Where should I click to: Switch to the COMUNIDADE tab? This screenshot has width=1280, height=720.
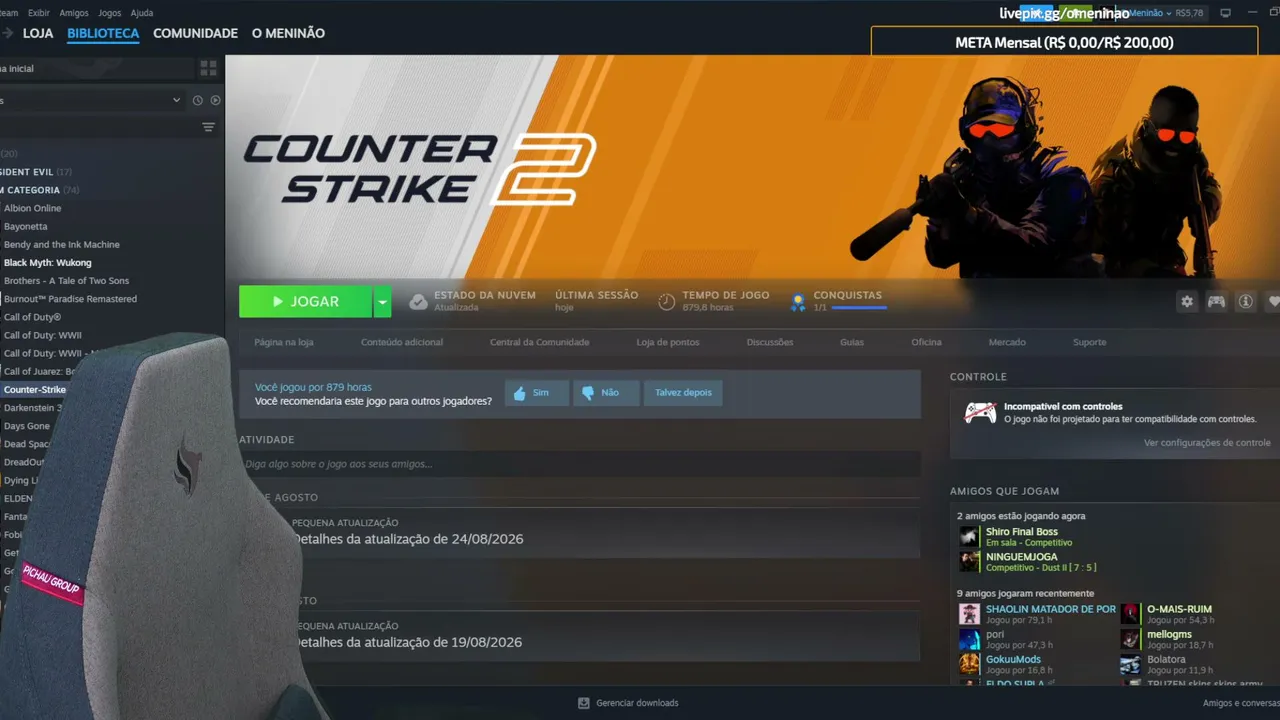click(195, 33)
